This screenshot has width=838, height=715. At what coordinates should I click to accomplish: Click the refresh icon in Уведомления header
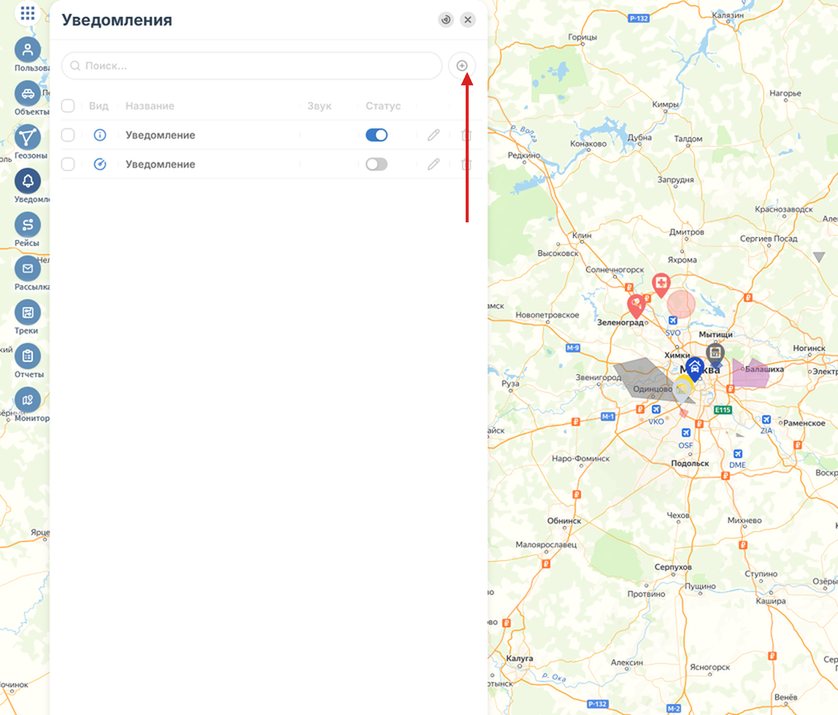click(x=446, y=20)
